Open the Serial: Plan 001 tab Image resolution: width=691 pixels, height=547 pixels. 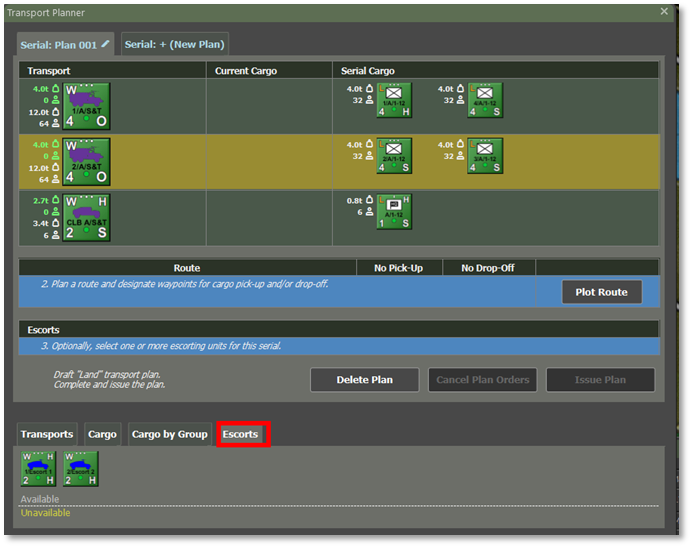(x=58, y=45)
